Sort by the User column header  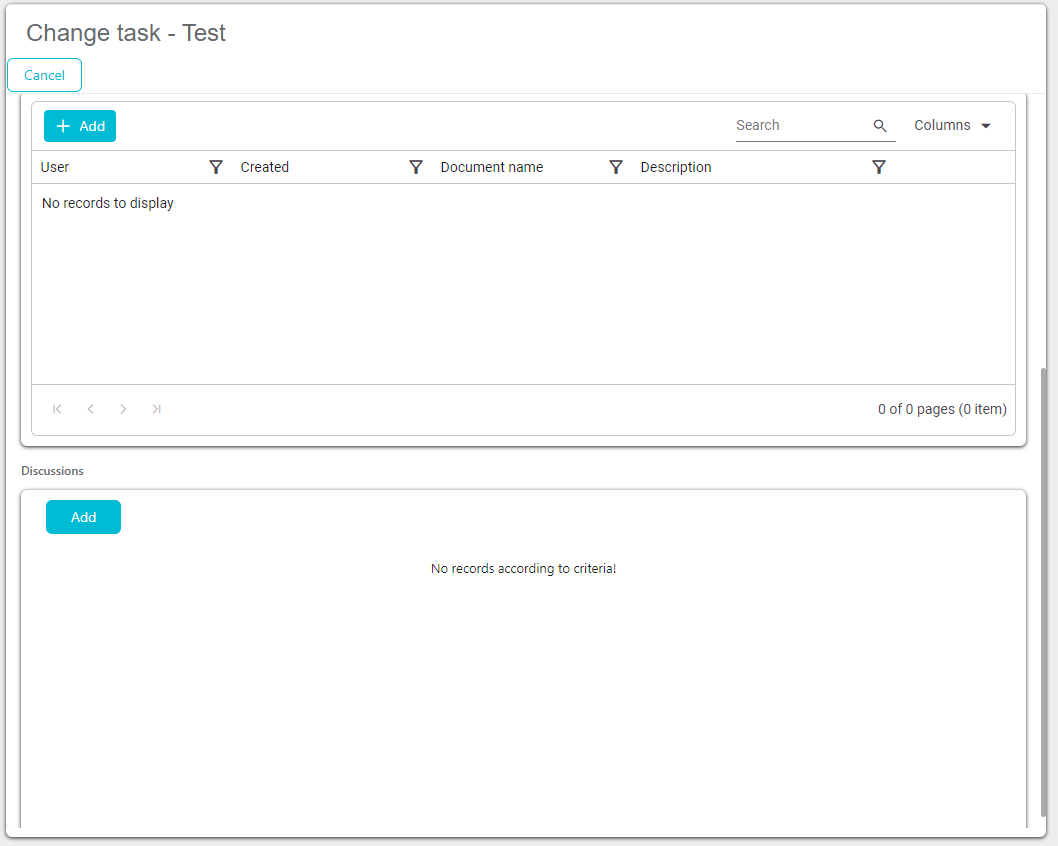[56, 167]
